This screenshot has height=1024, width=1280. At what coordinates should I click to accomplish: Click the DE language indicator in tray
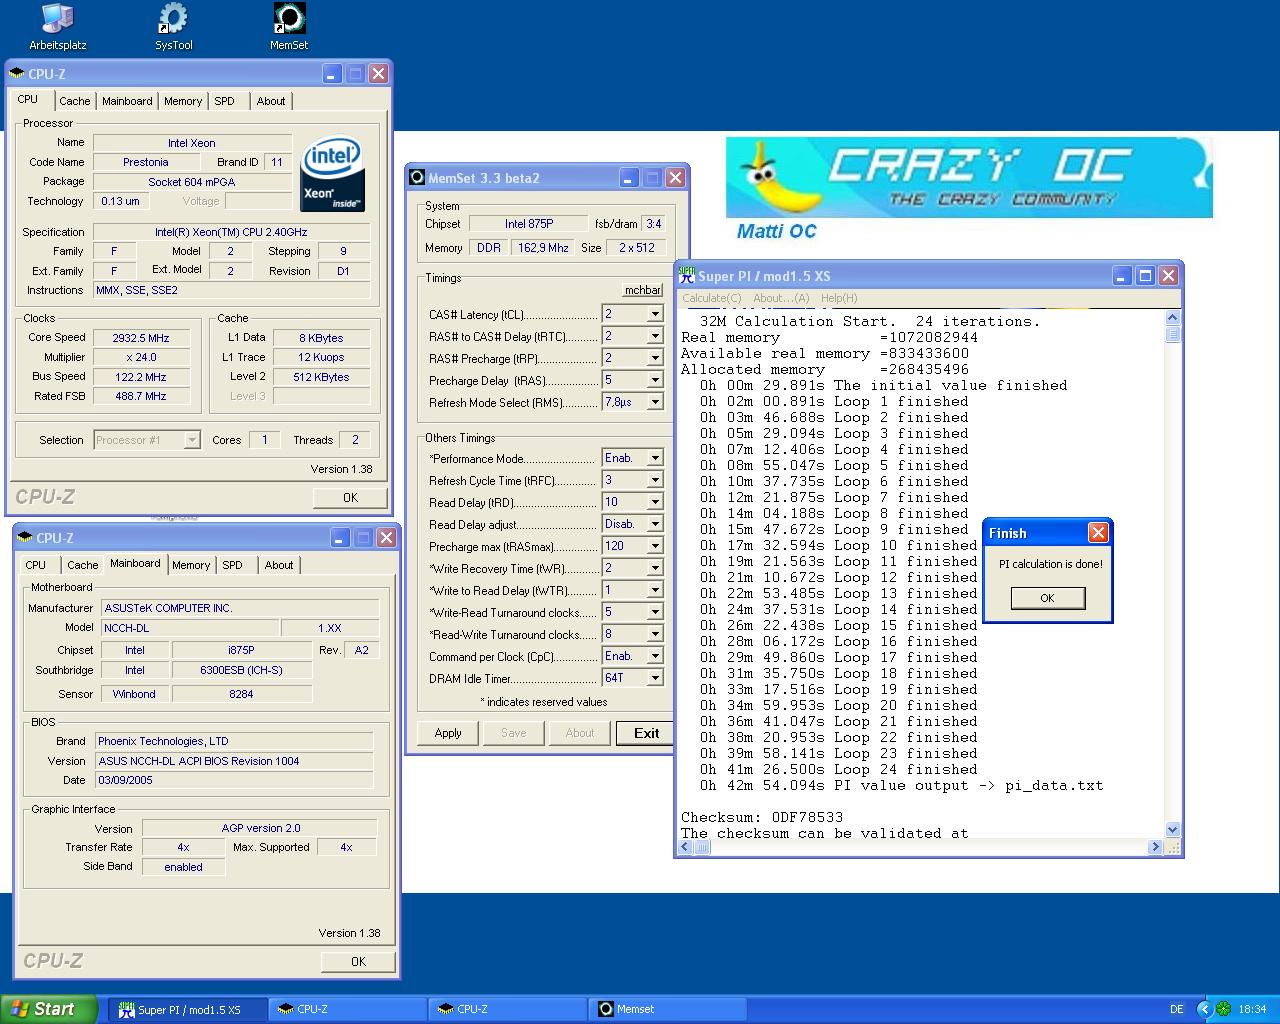(1176, 1009)
